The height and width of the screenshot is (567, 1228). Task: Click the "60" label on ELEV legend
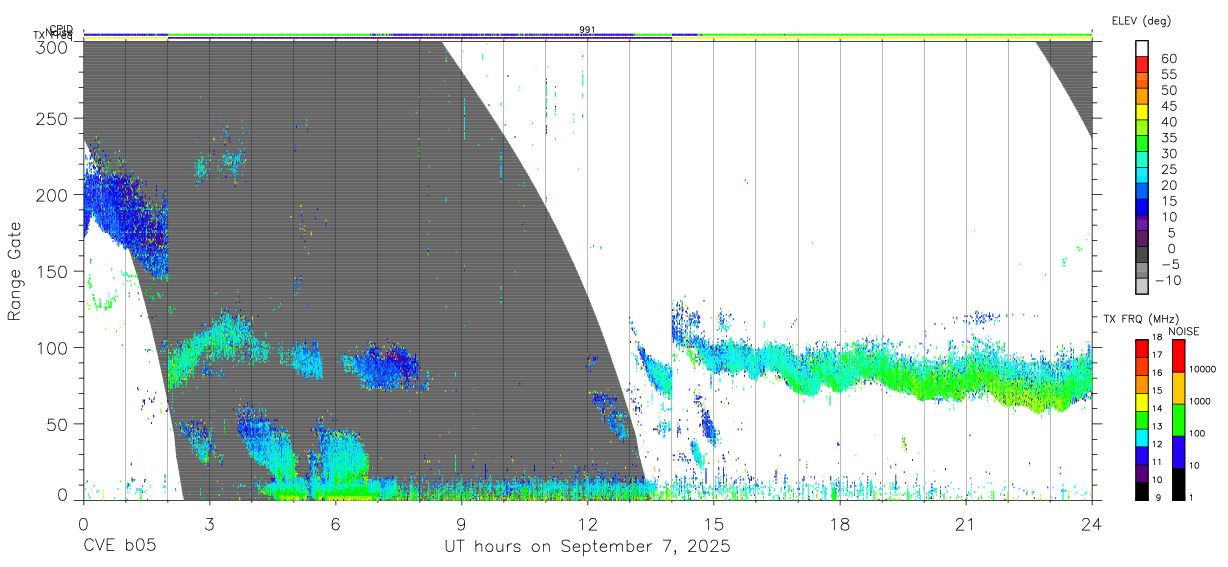1169,59
